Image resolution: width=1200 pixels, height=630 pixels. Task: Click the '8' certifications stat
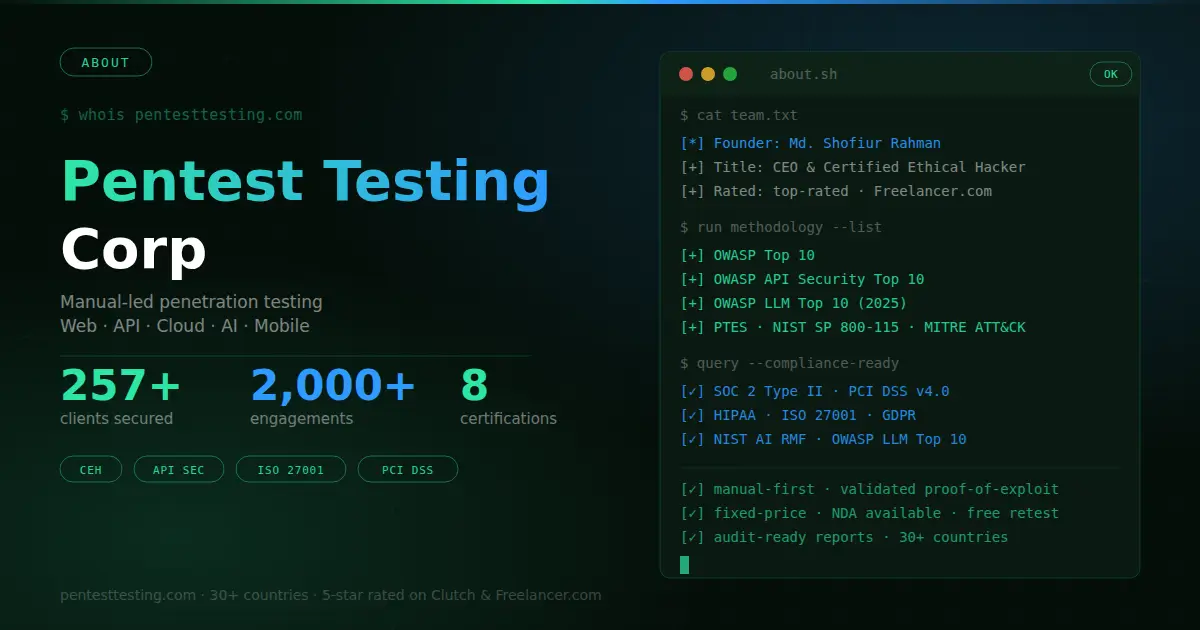pos(474,385)
